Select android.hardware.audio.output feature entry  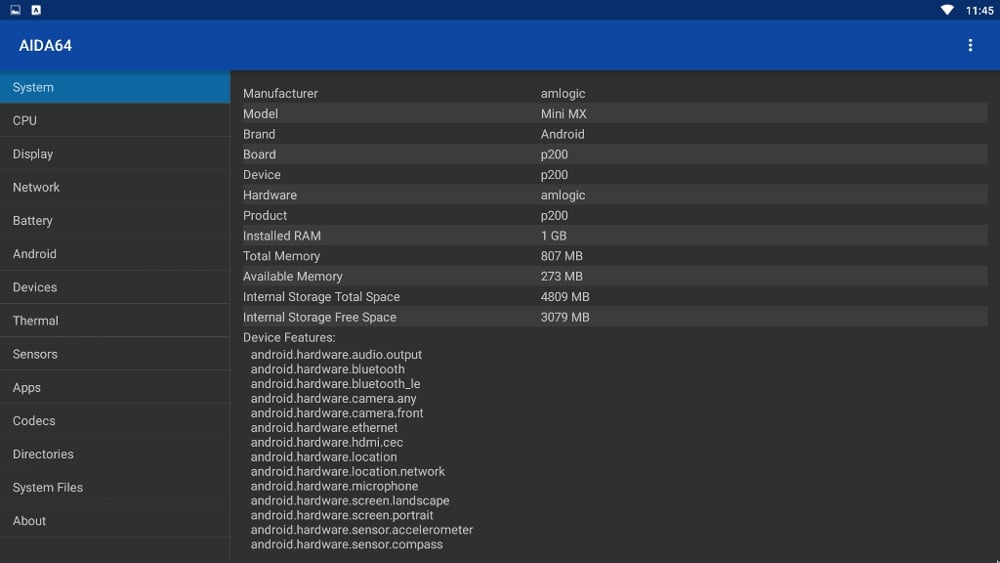[x=336, y=355]
